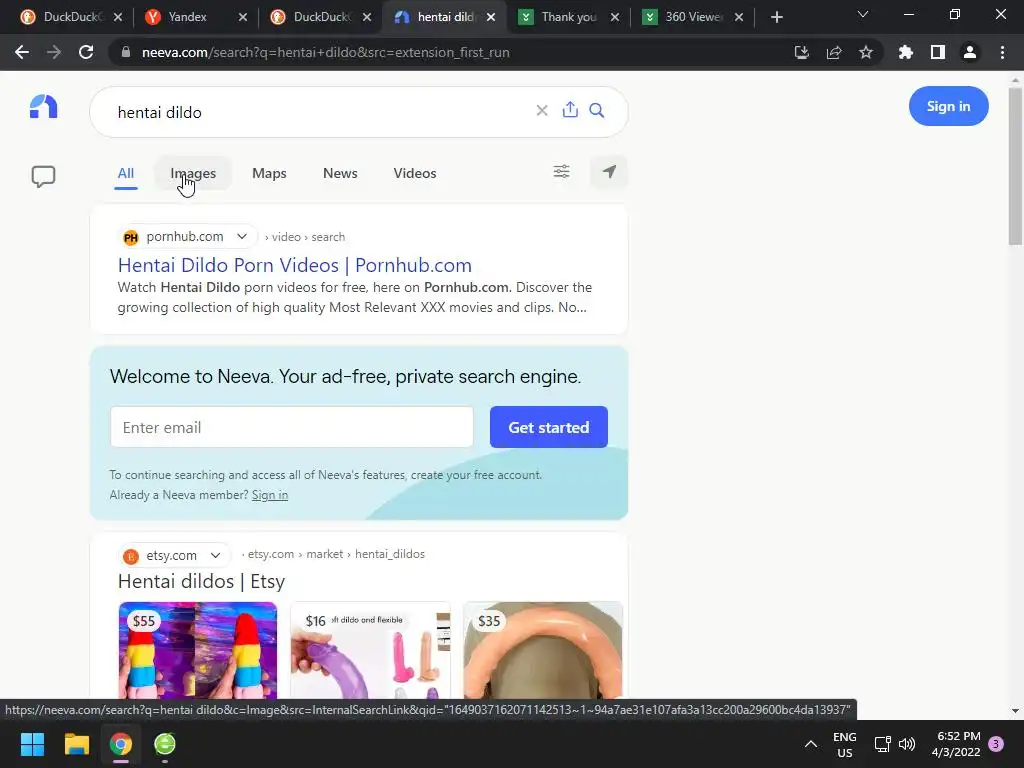The image size is (1024, 768).
Task: Toggle Chrome side panel icon
Action: click(x=938, y=52)
